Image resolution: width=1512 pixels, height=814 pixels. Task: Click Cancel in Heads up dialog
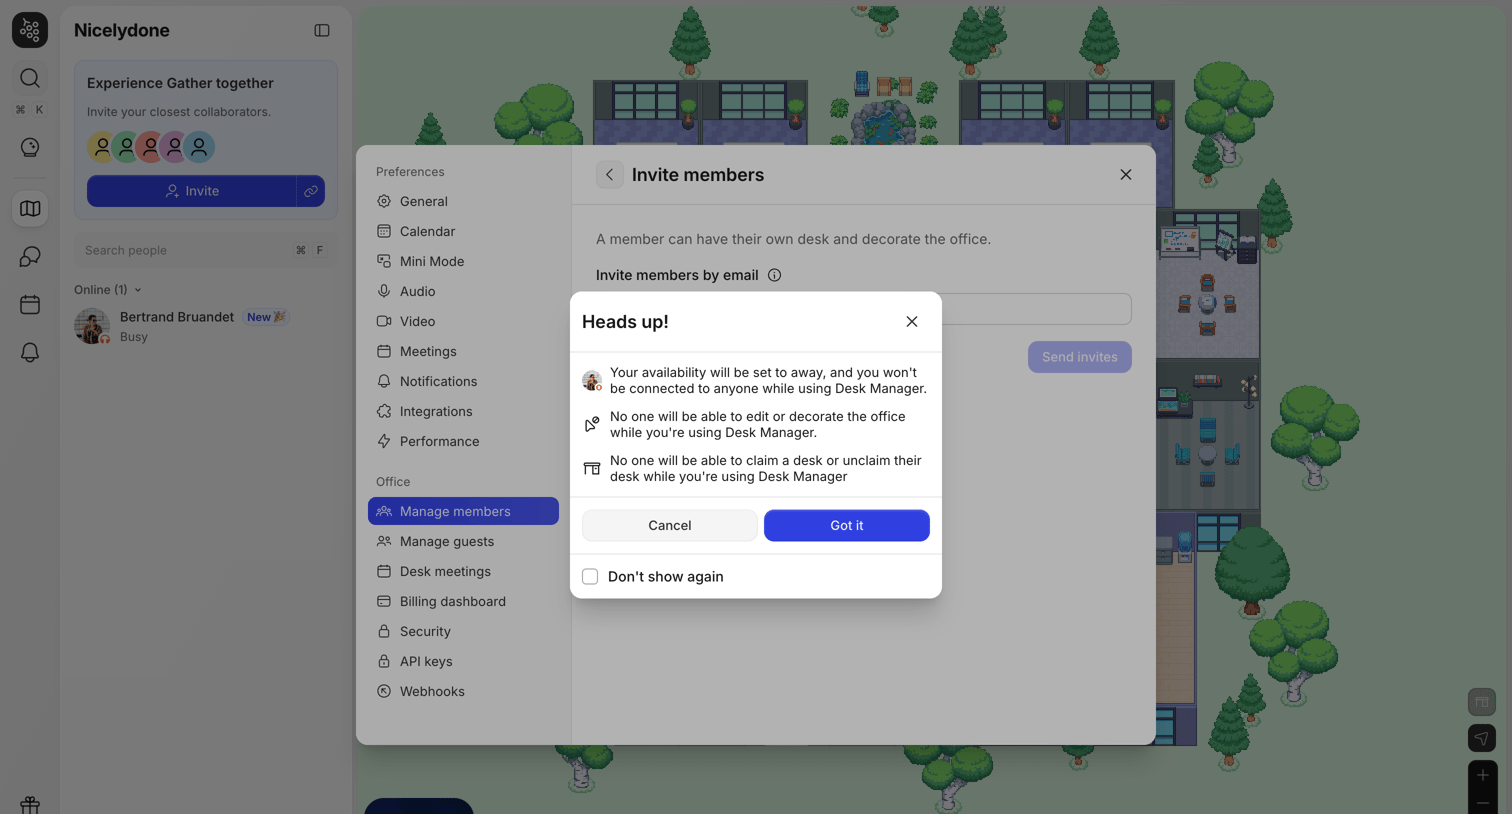(670, 526)
